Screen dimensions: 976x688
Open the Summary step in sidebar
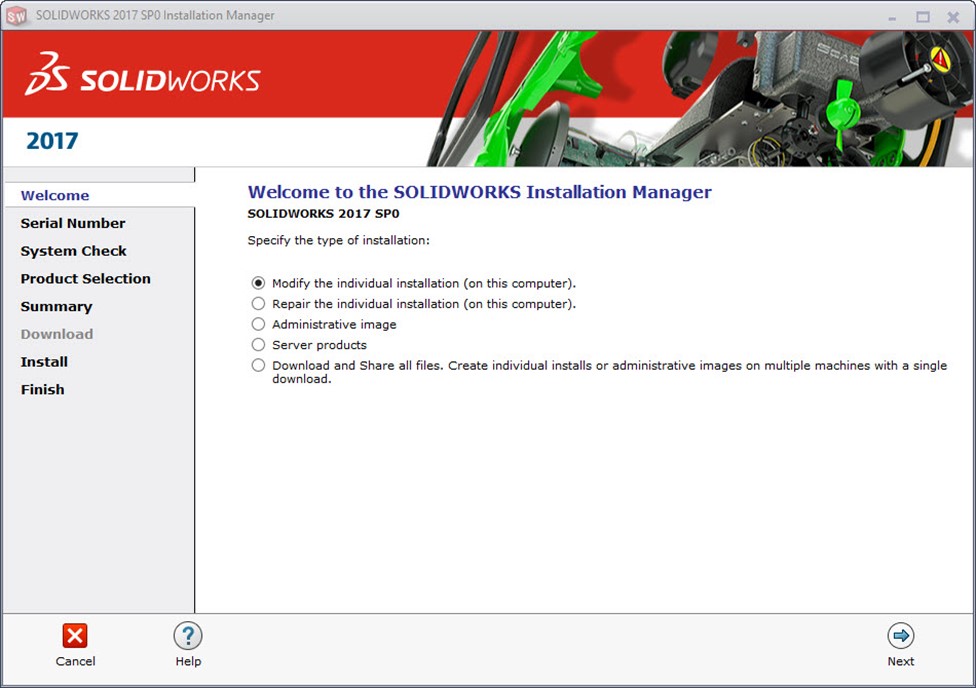click(56, 307)
